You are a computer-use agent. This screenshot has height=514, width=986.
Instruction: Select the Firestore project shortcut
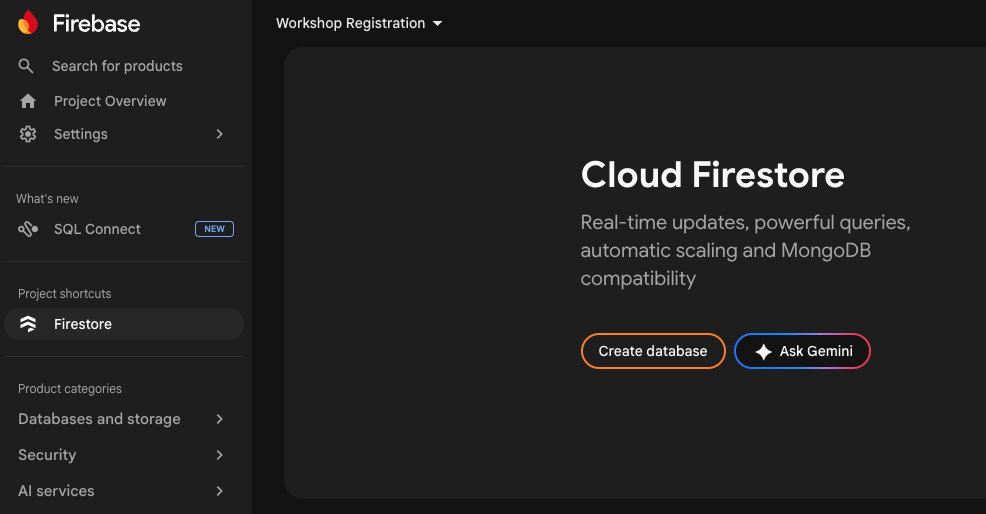point(124,324)
